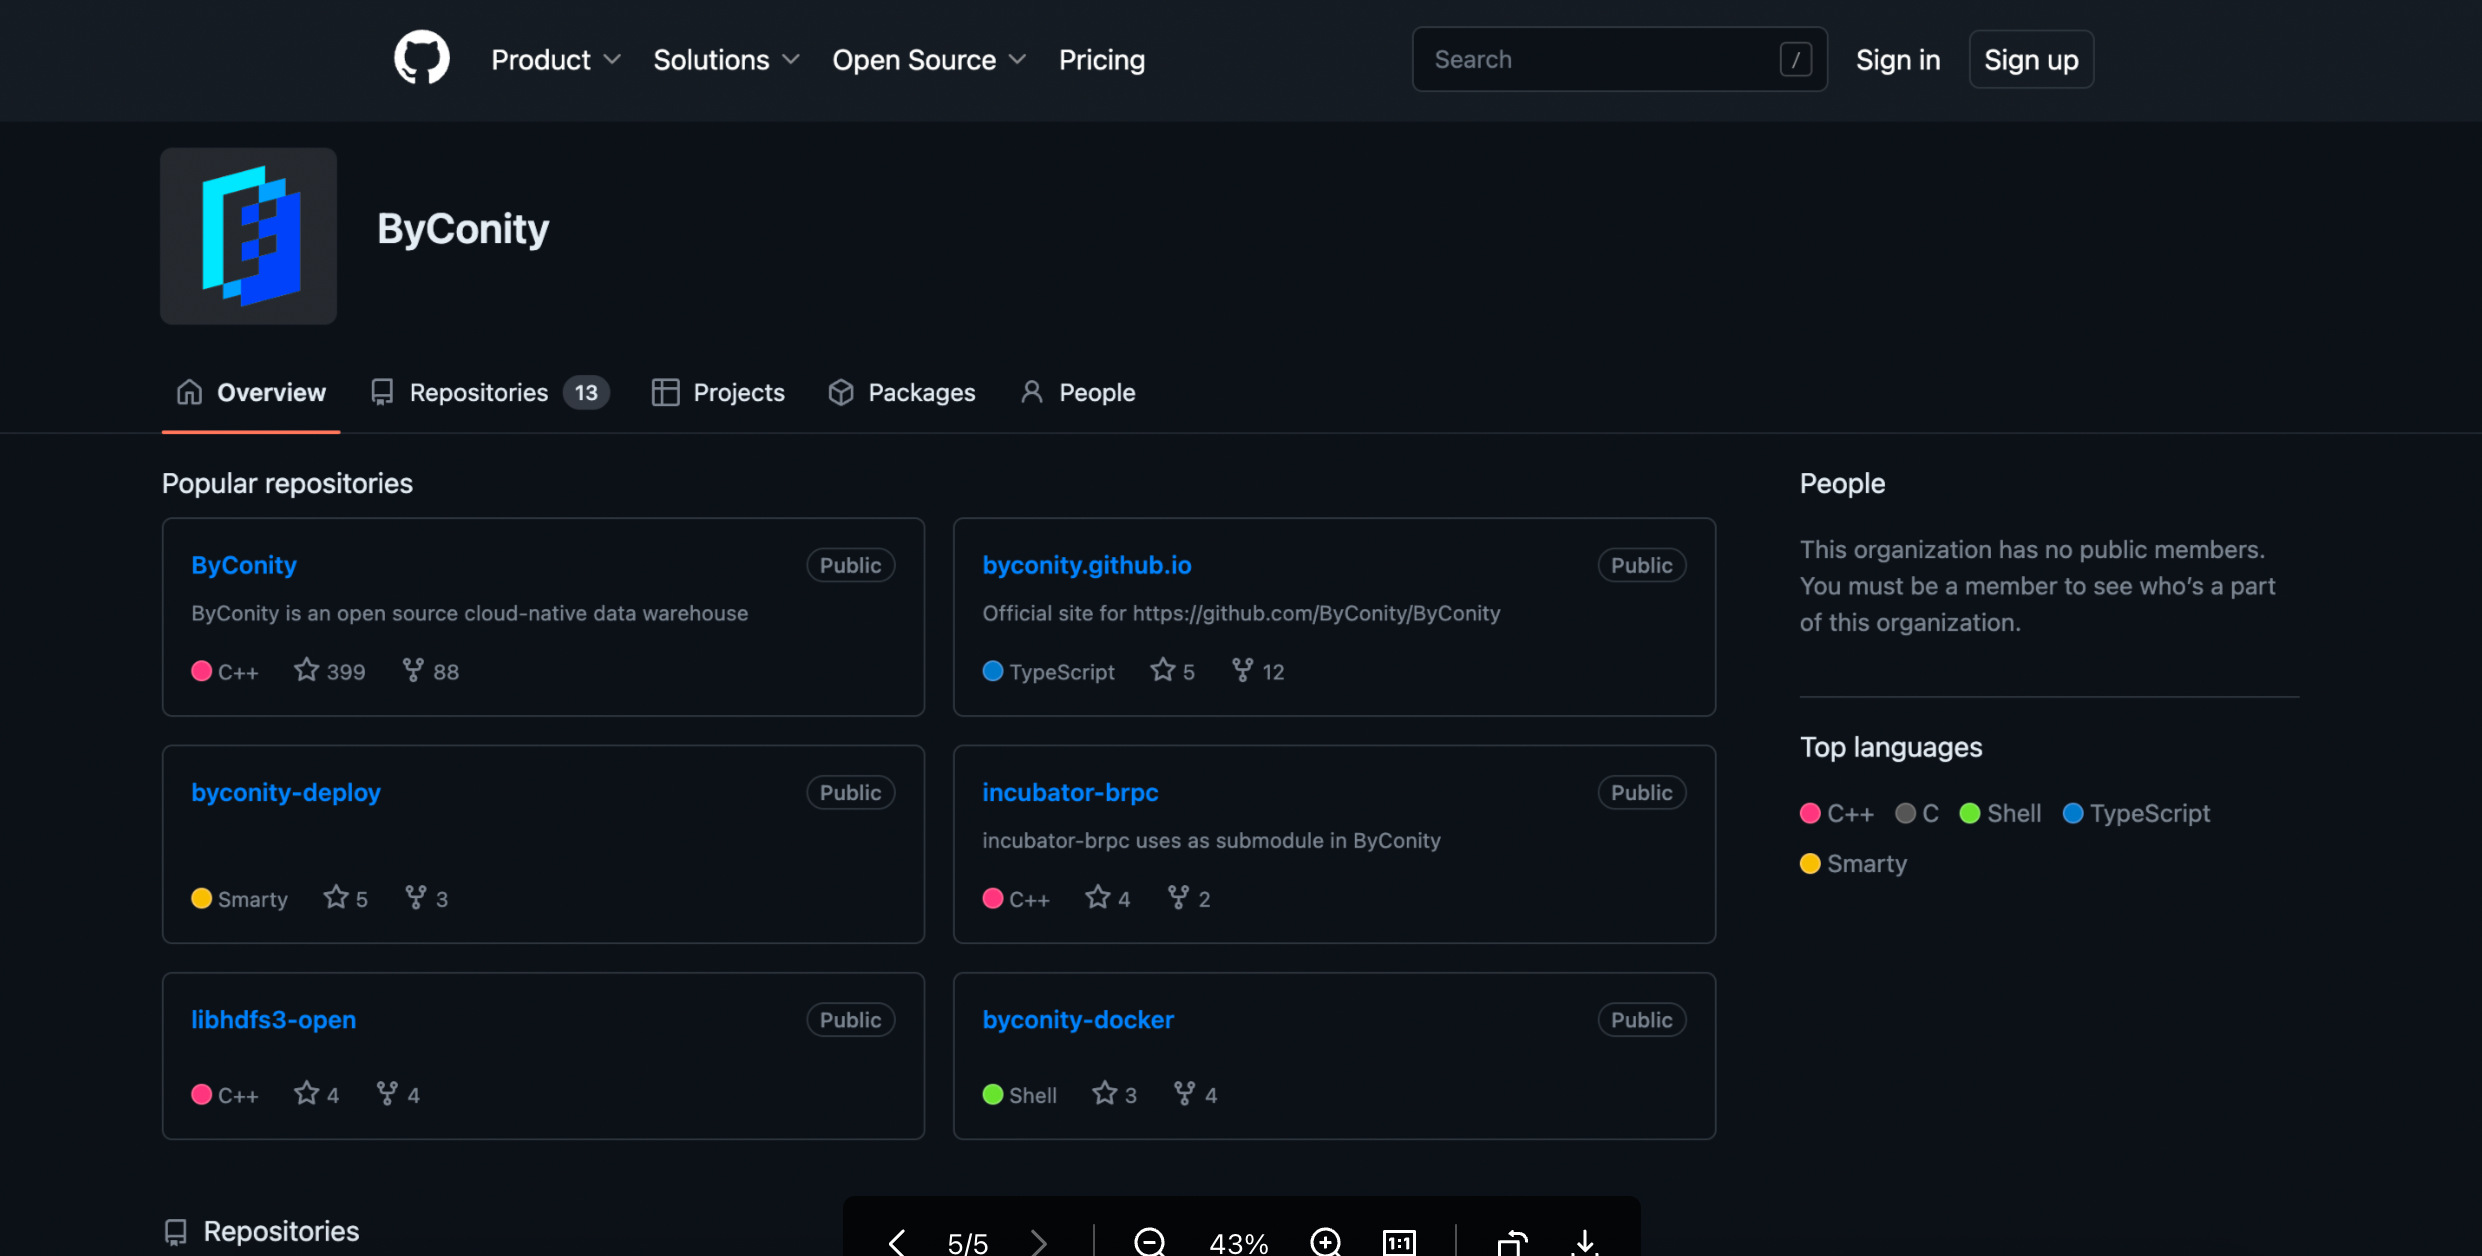The height and width of the screenshot is (1256, 2482).
Task: Click the rotate image icon
Action: click(x=1513, y=1243)
